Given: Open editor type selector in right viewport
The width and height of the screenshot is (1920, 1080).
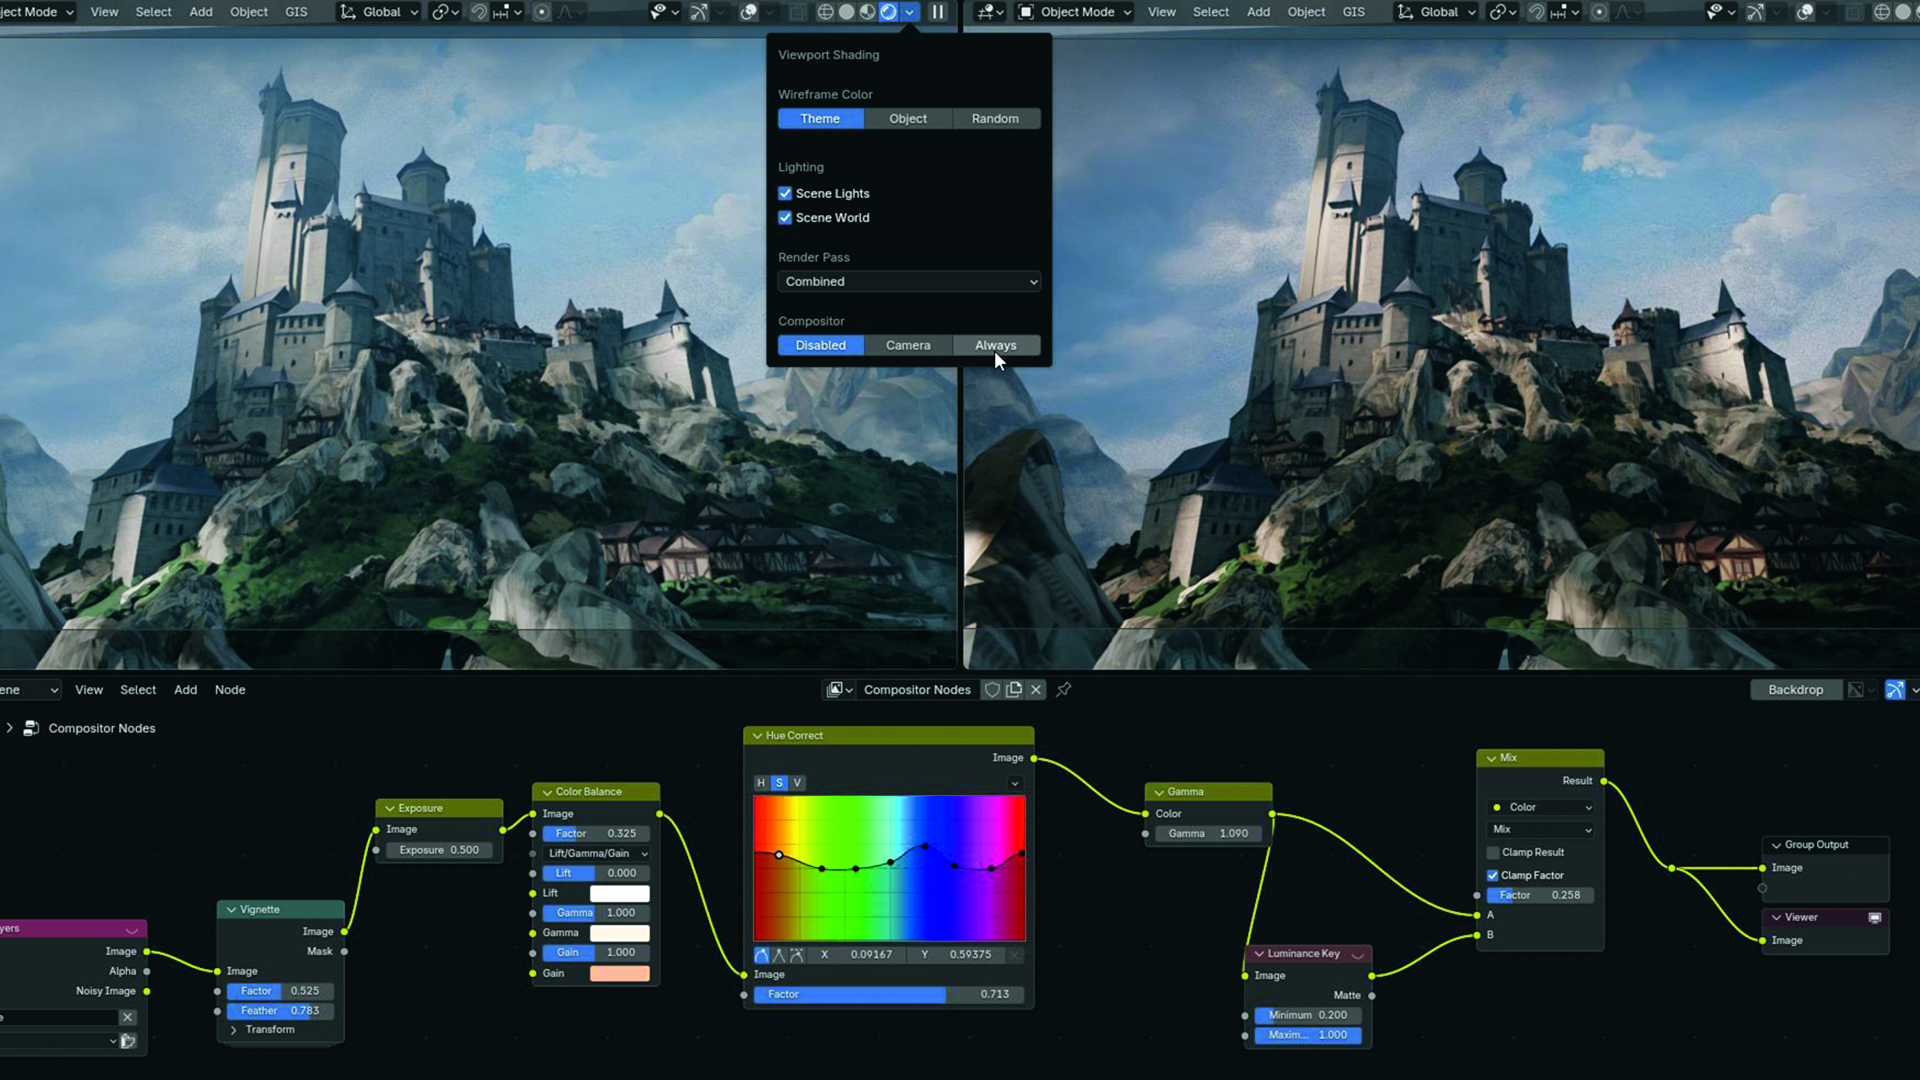Looking at the screenshot, I should click(x=989, y=12).
